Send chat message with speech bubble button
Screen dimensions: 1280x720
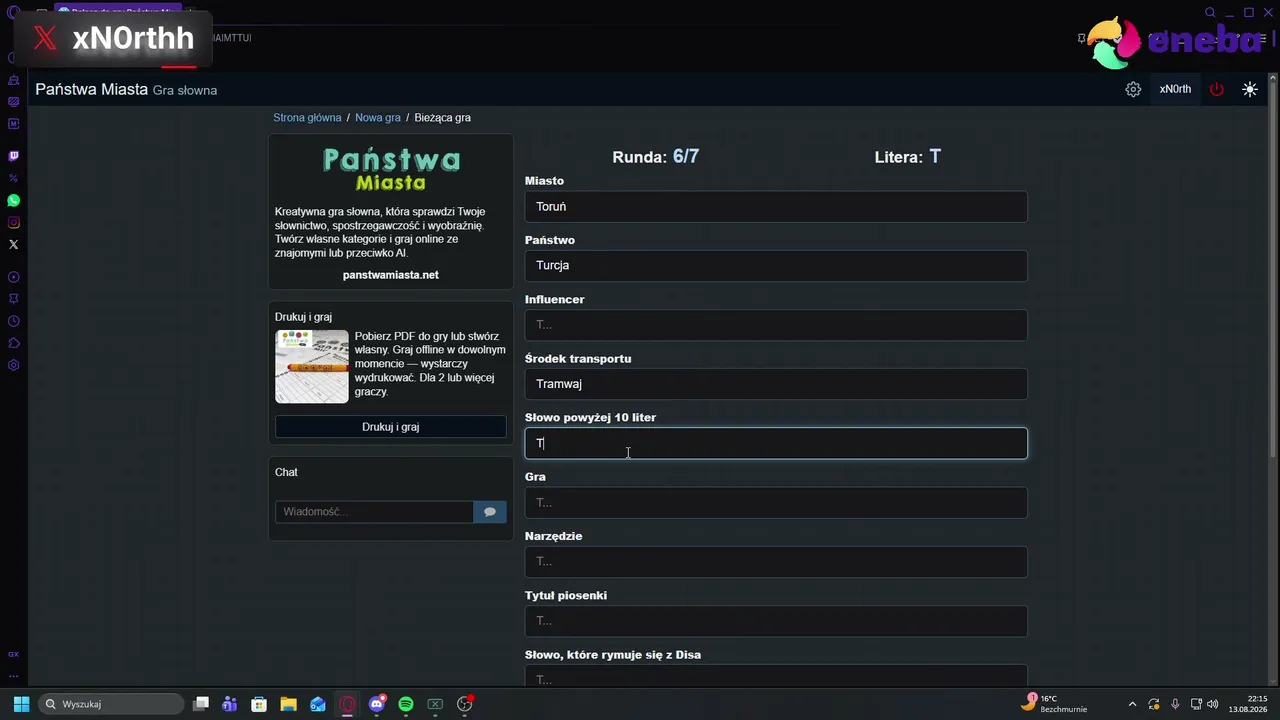click(490, 512)
